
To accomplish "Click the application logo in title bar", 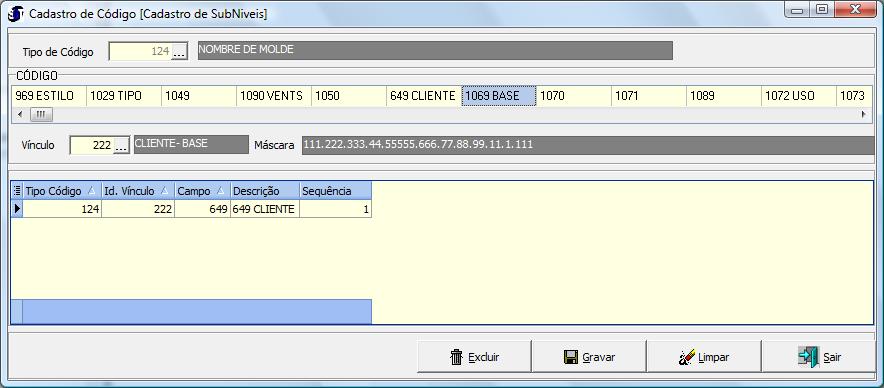I will 16,14.
